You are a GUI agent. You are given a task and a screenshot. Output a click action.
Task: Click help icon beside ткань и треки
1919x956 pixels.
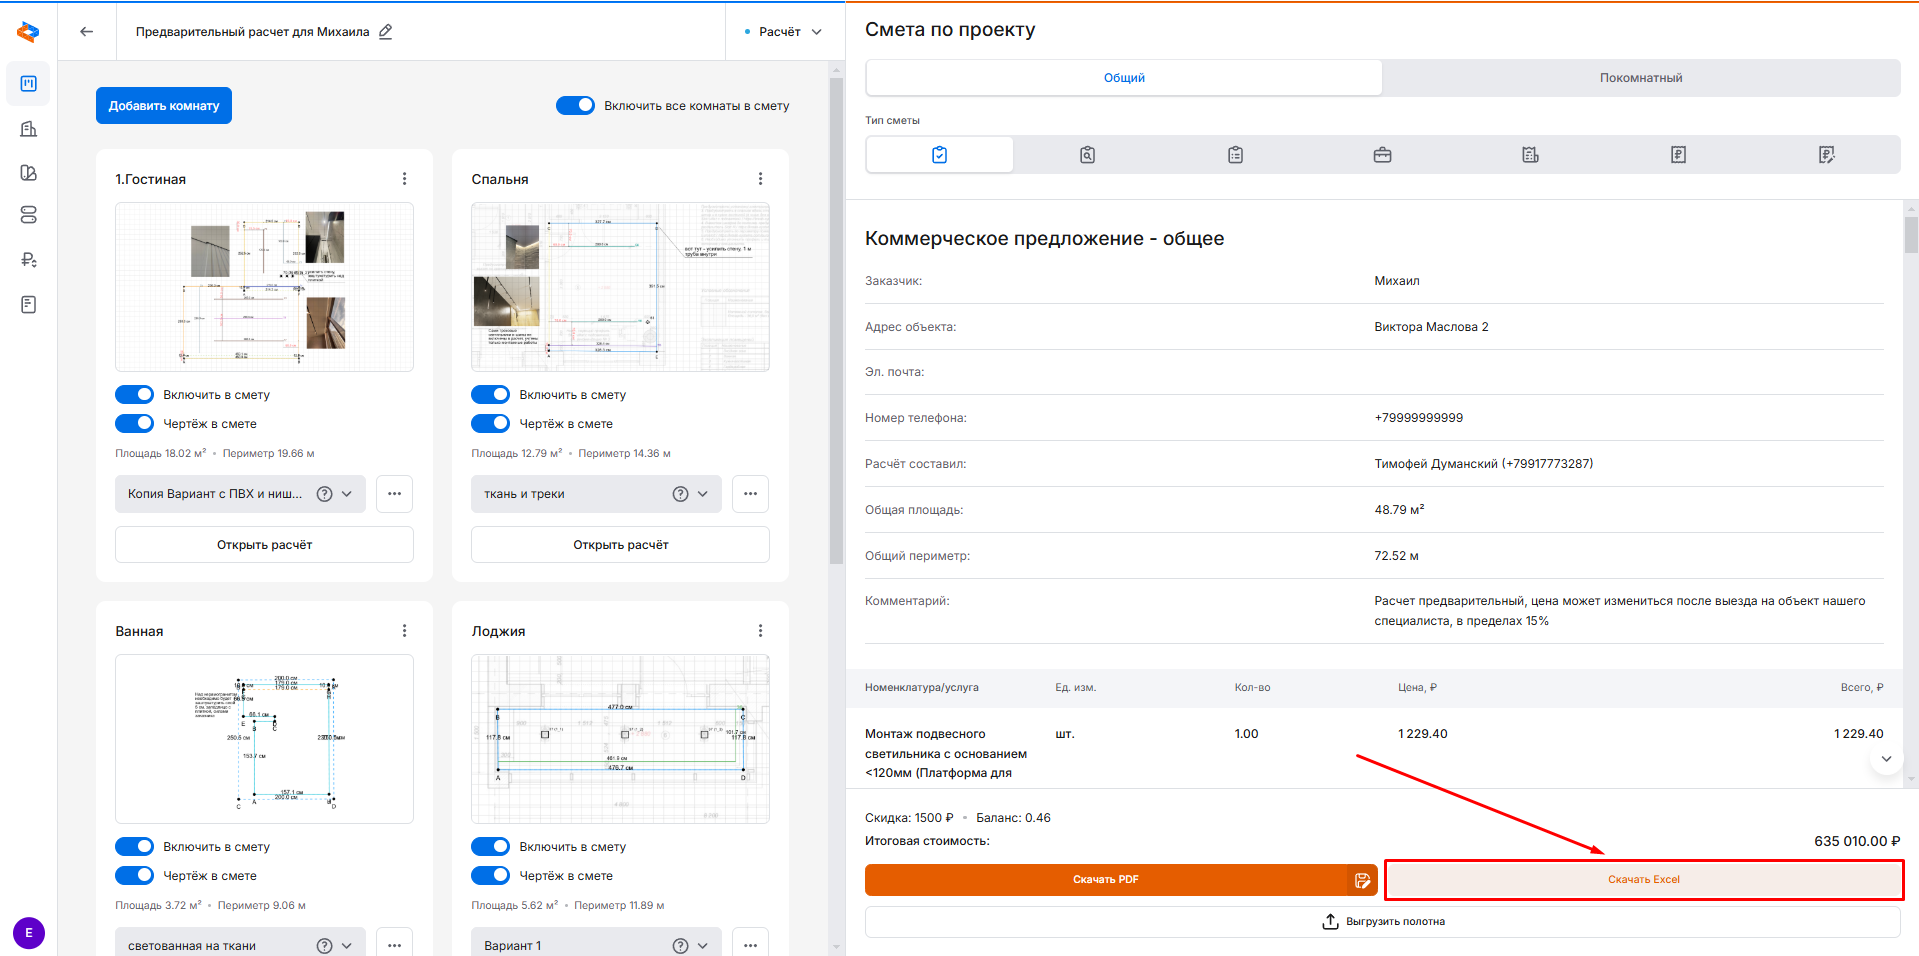[680, 494]
